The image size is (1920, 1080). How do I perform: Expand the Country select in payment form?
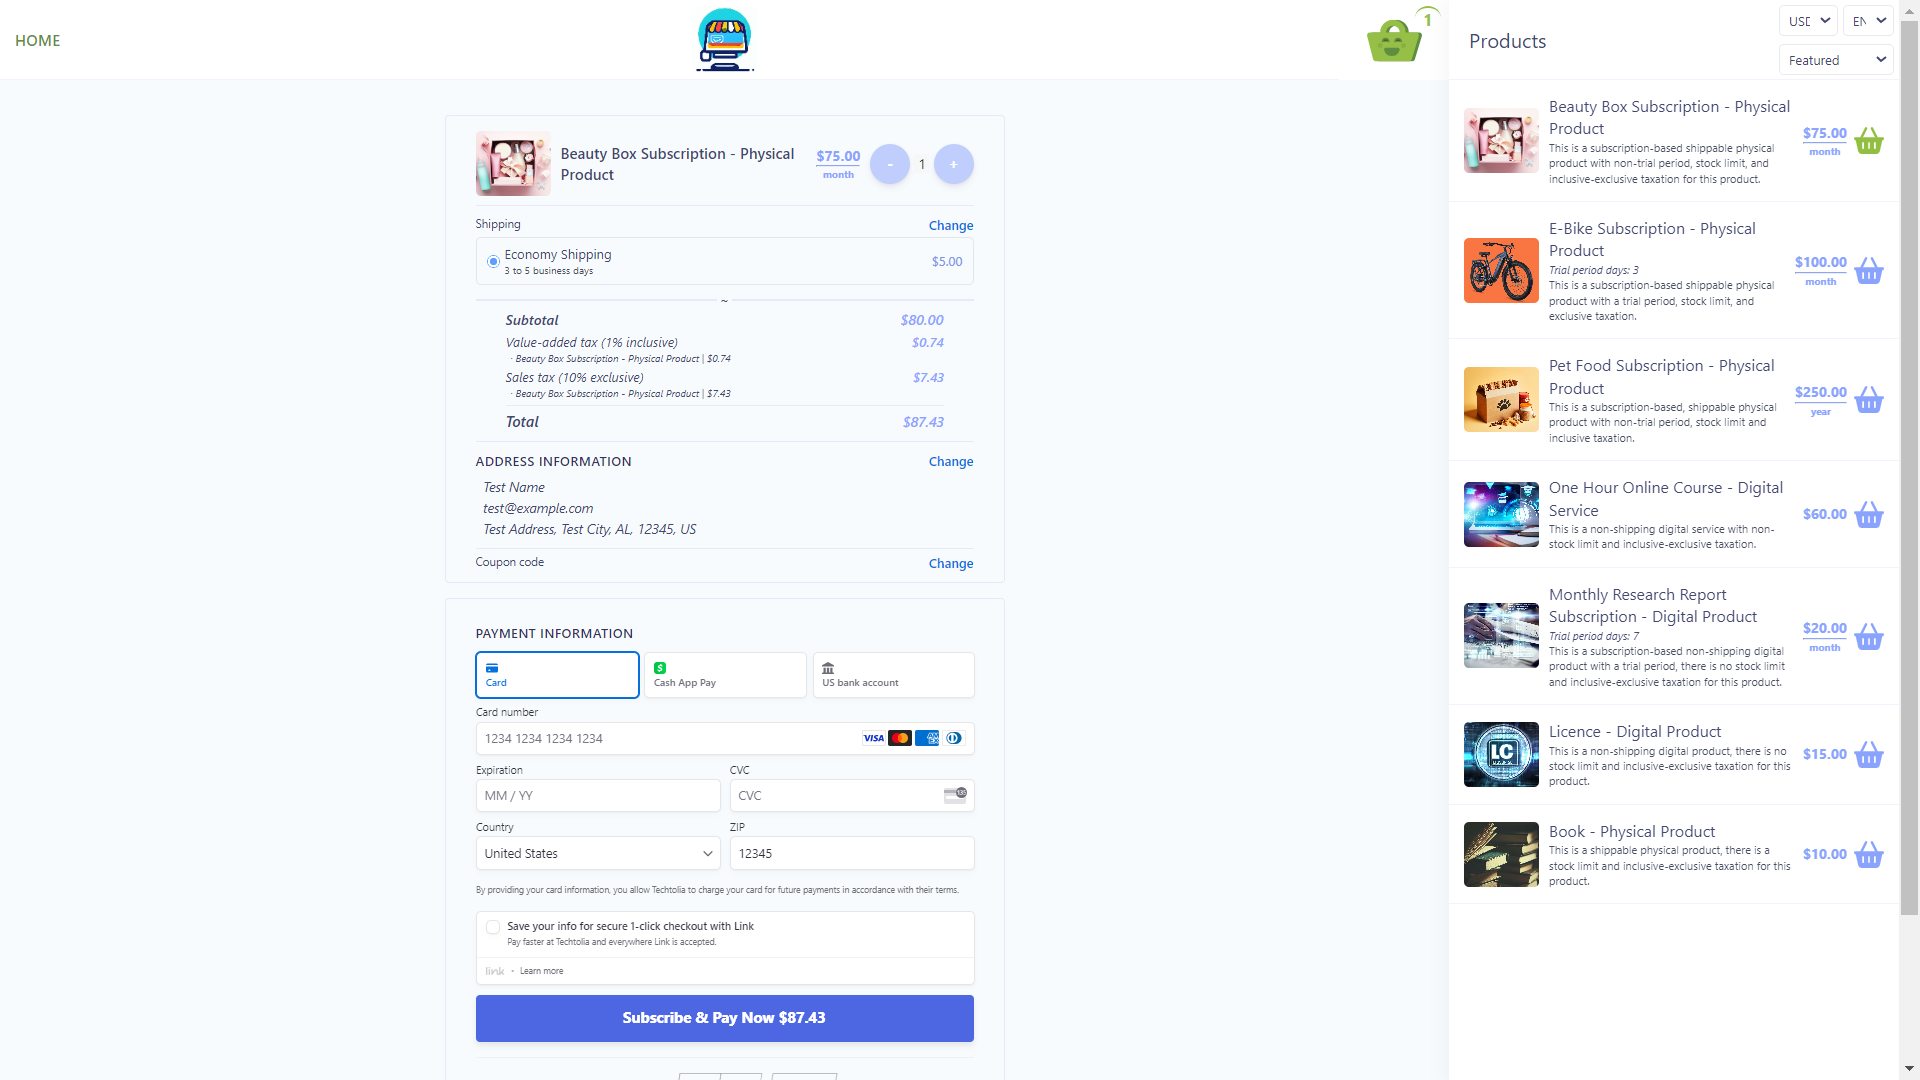click(598, 854)
